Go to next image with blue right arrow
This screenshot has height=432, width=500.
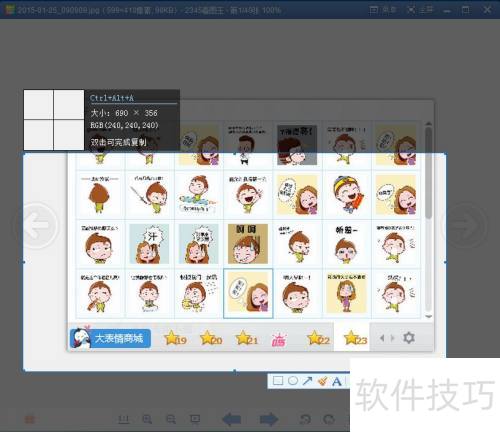269,419
